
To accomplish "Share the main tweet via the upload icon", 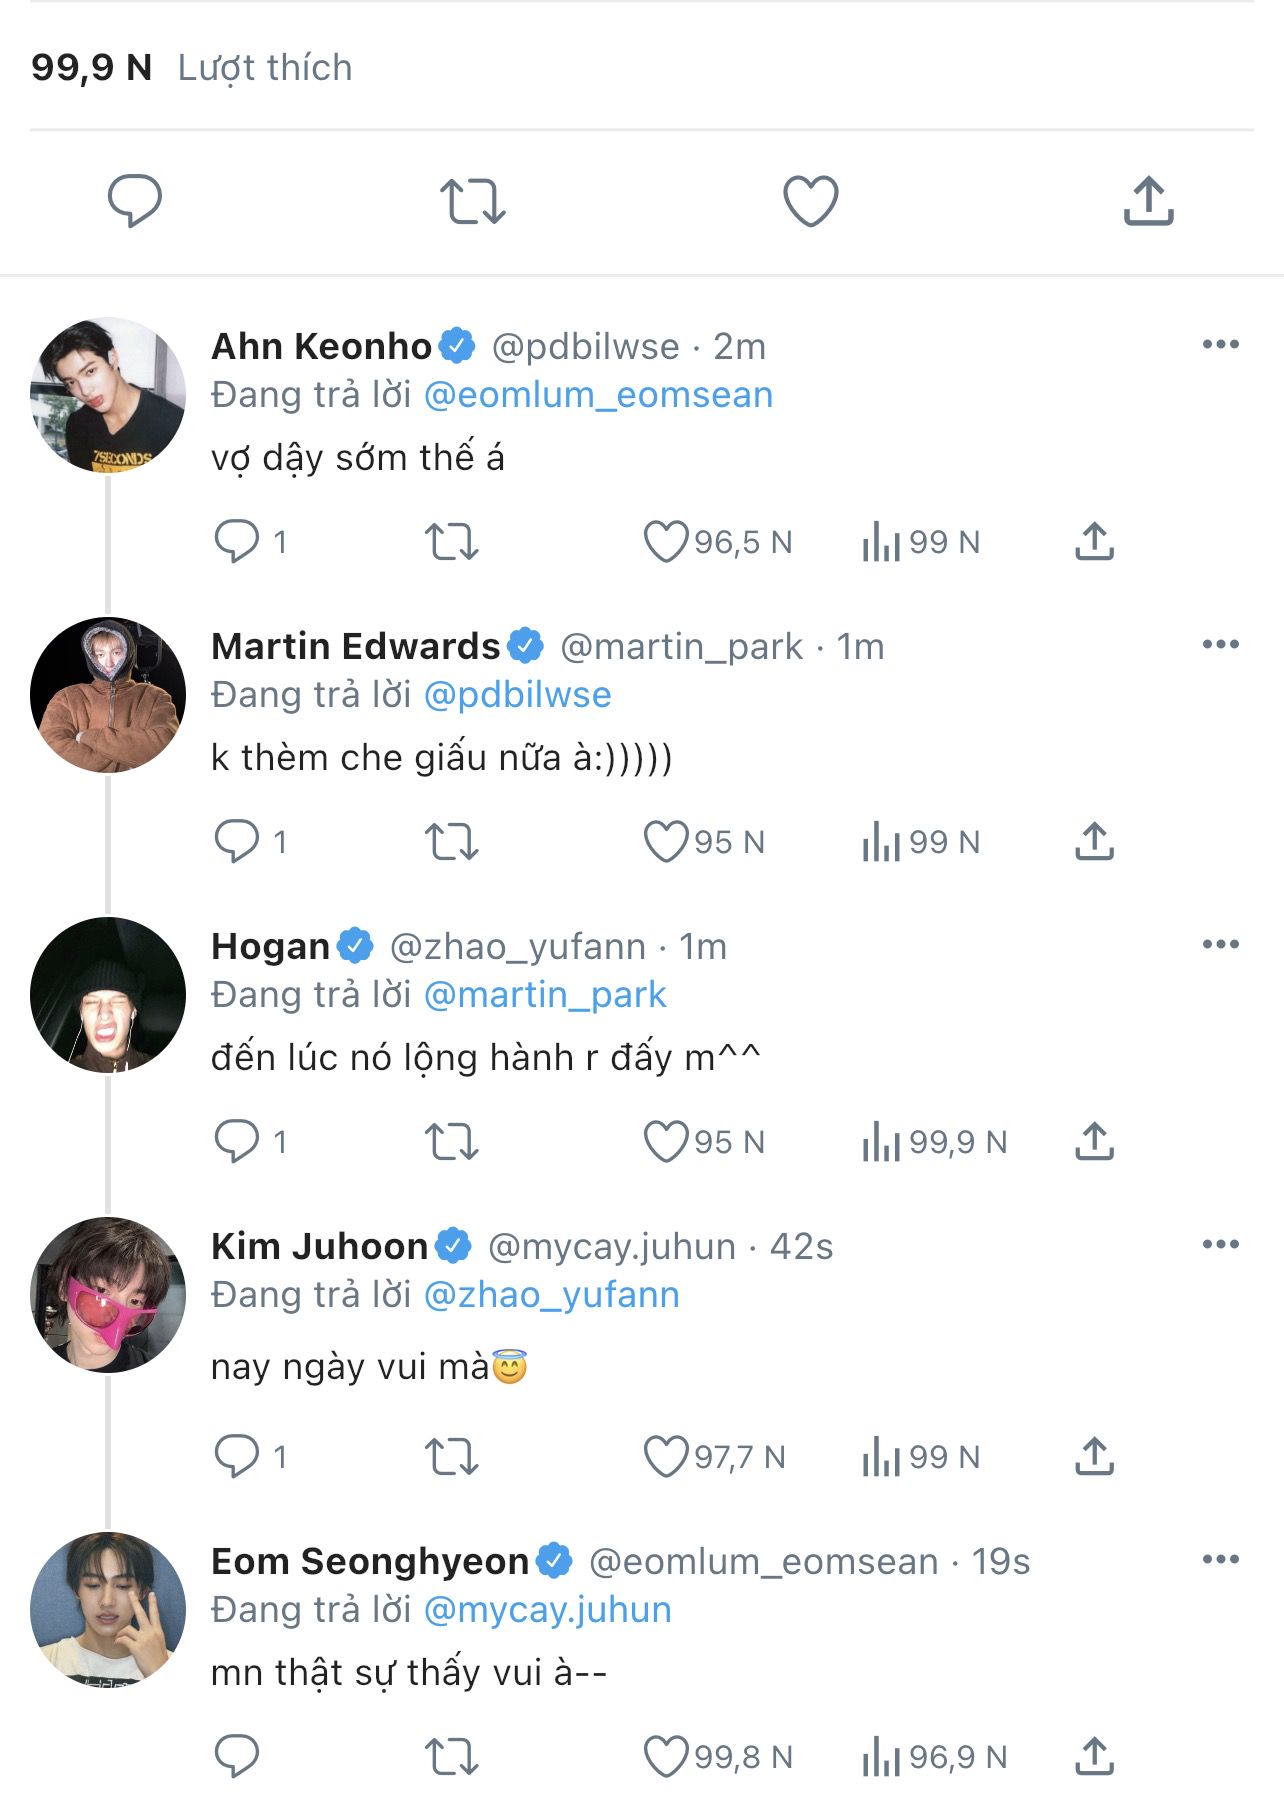I will click(1148, 201).
